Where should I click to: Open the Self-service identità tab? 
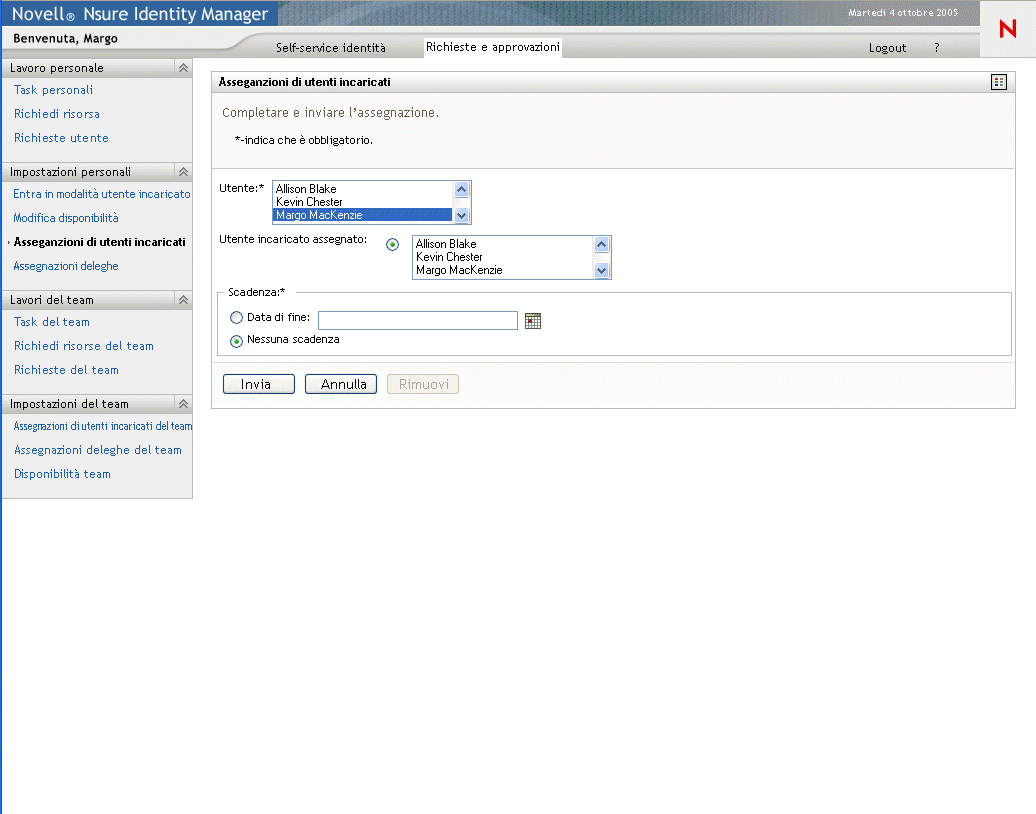330,48
